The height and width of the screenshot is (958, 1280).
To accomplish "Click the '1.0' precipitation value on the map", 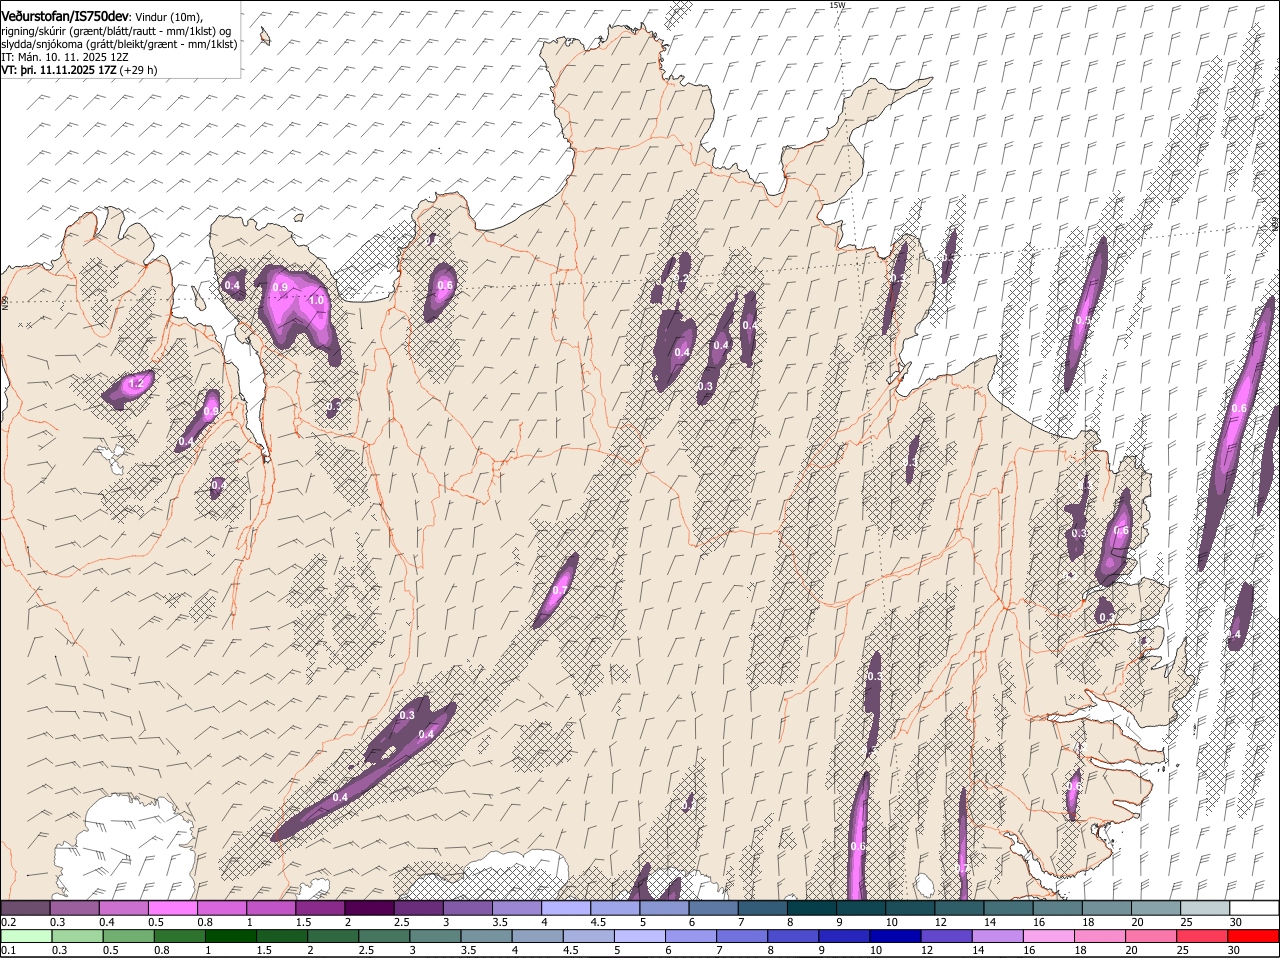I will (x=317, y=300).
